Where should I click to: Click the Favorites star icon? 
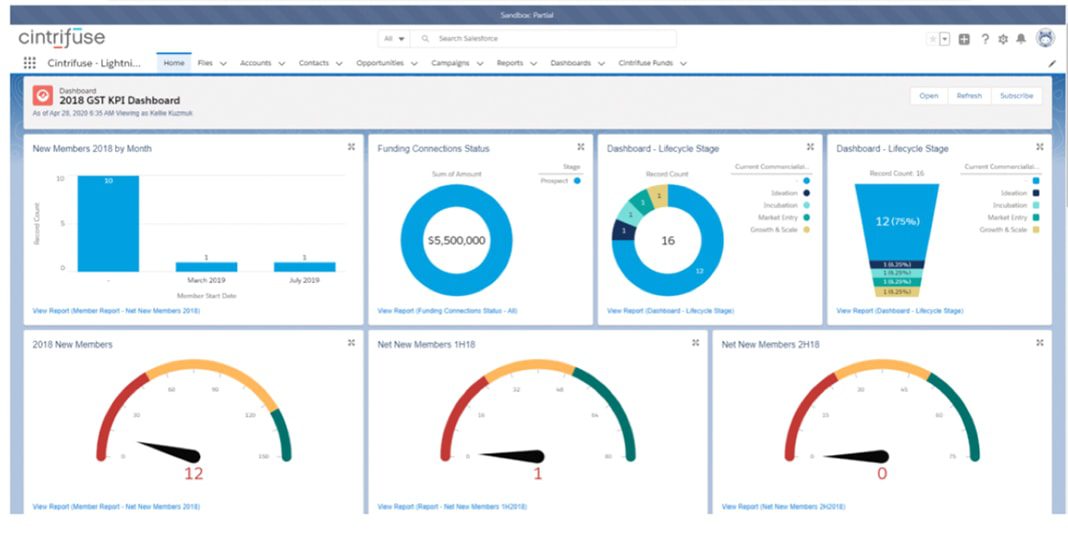[932, 39]
